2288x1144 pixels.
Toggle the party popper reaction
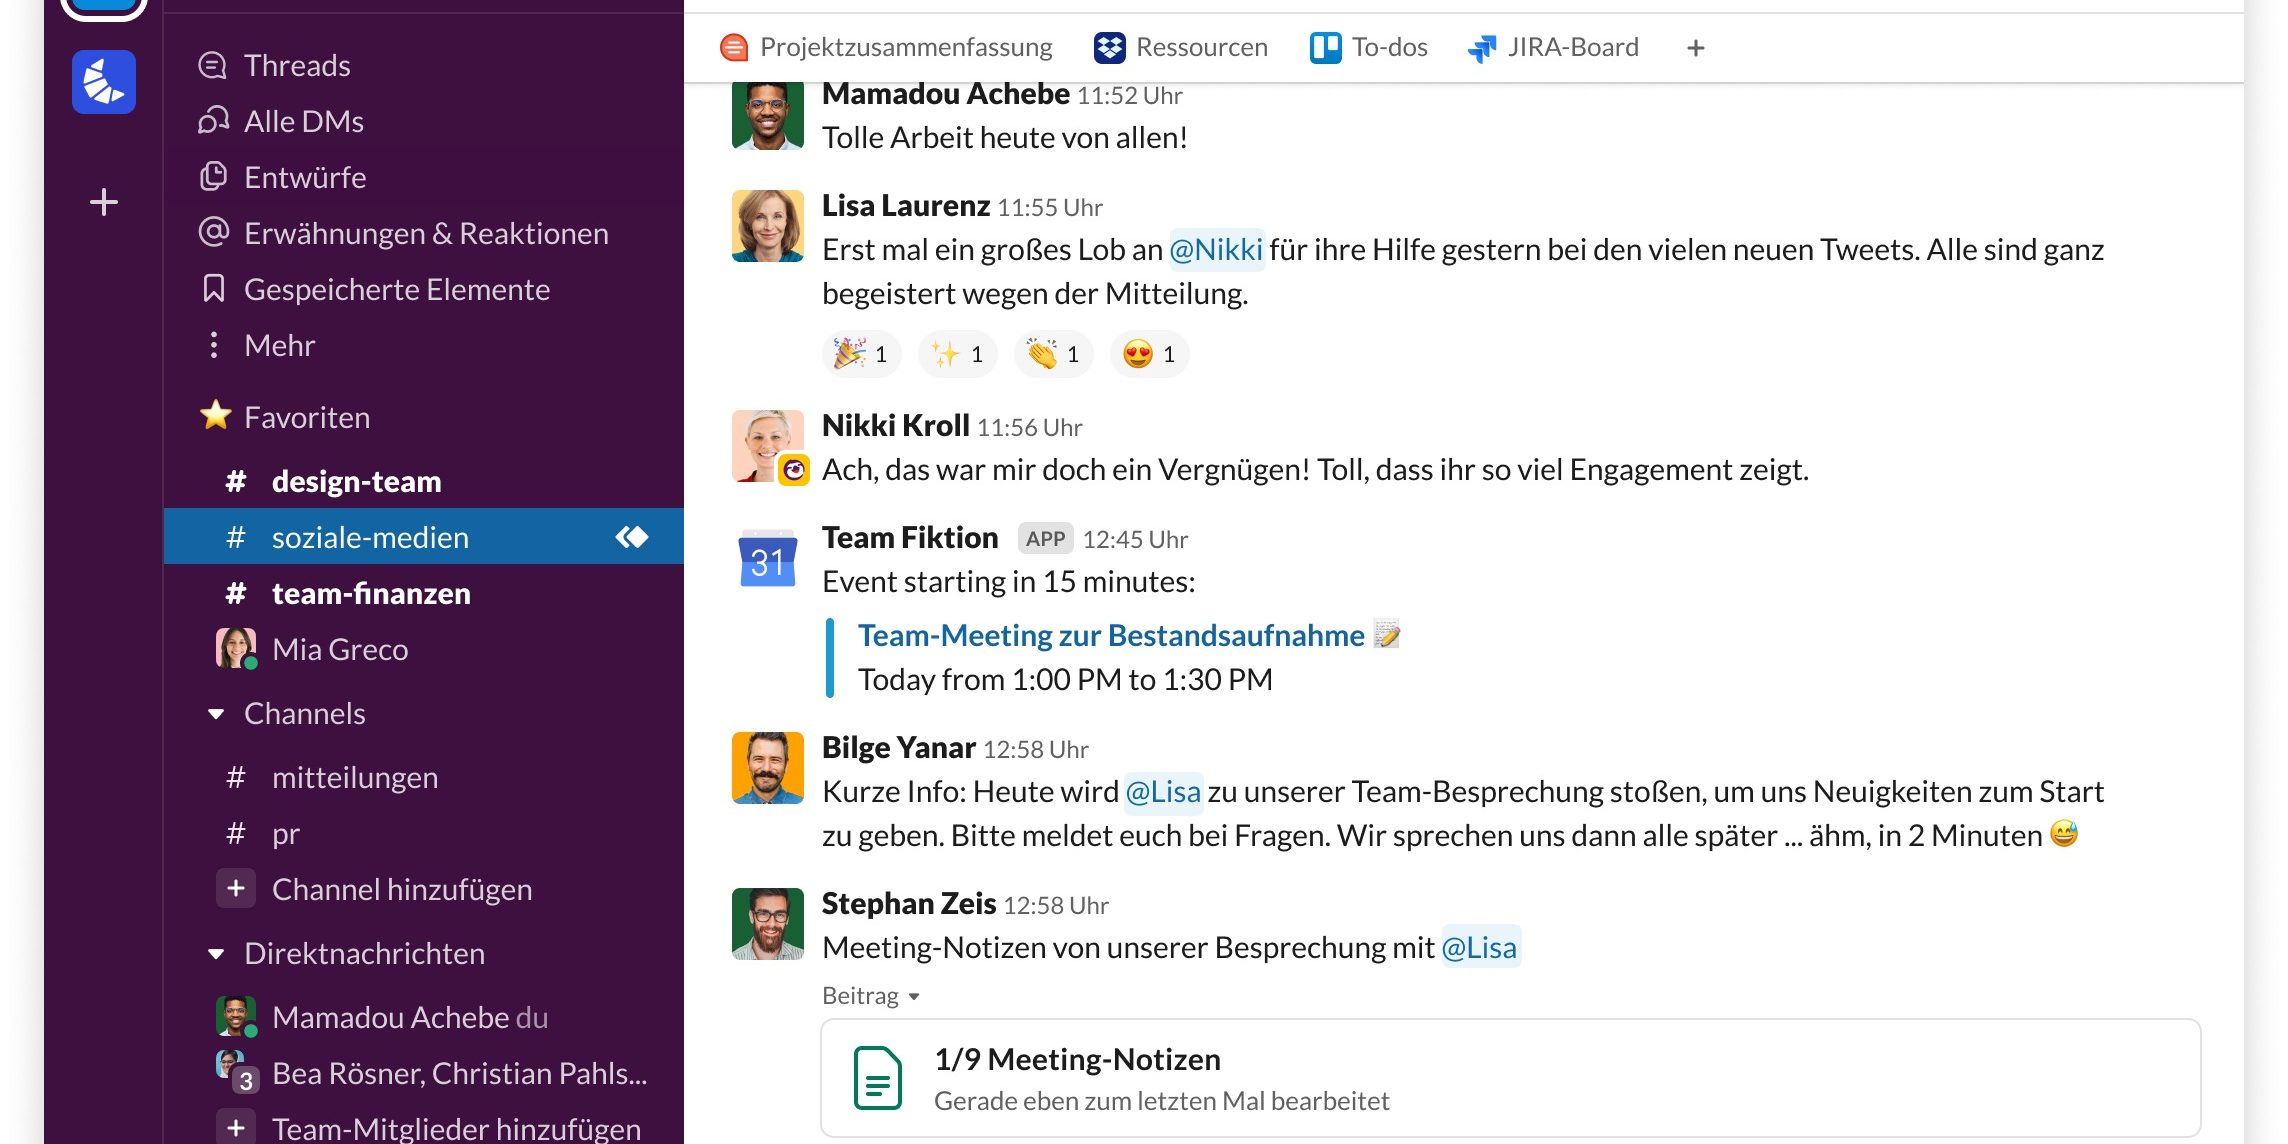tap(861, 354)
